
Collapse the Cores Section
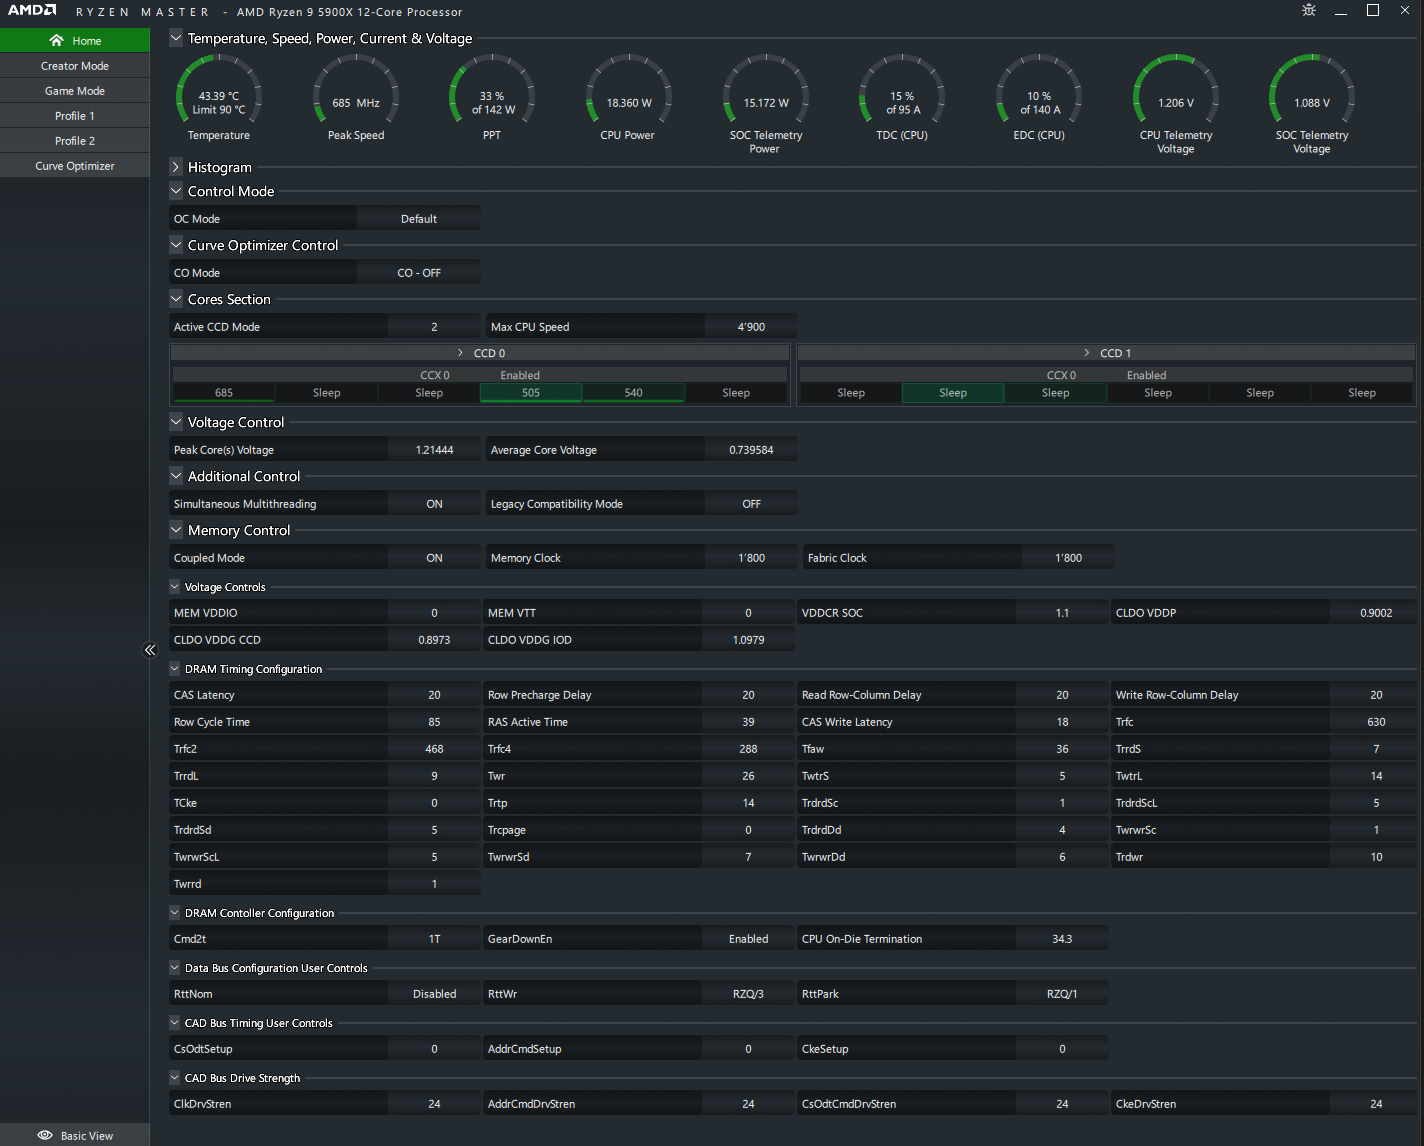coord(176,299)
